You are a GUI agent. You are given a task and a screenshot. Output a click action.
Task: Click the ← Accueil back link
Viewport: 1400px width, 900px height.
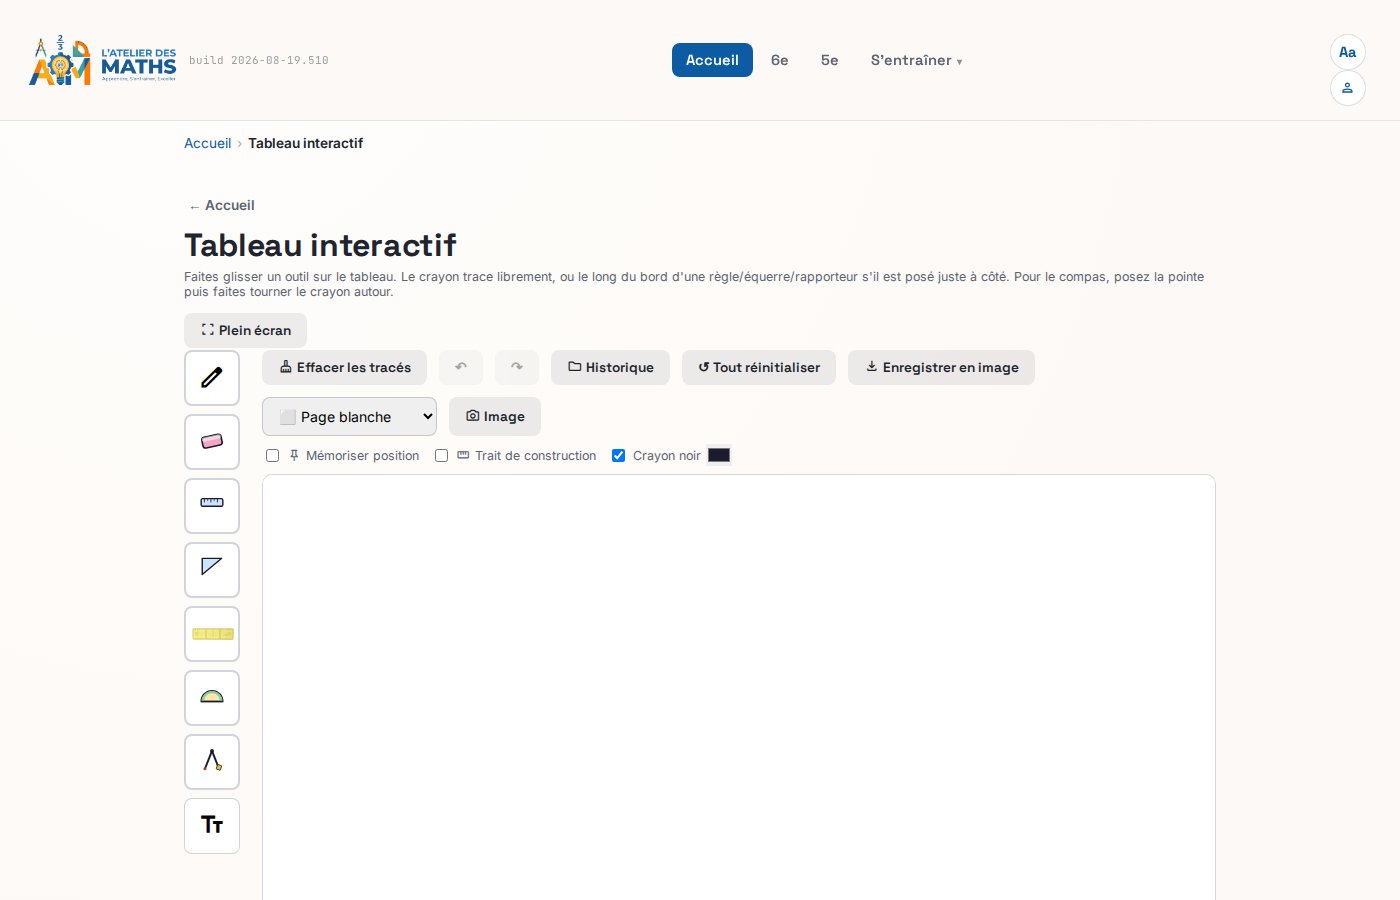click(x=222, y=205)
